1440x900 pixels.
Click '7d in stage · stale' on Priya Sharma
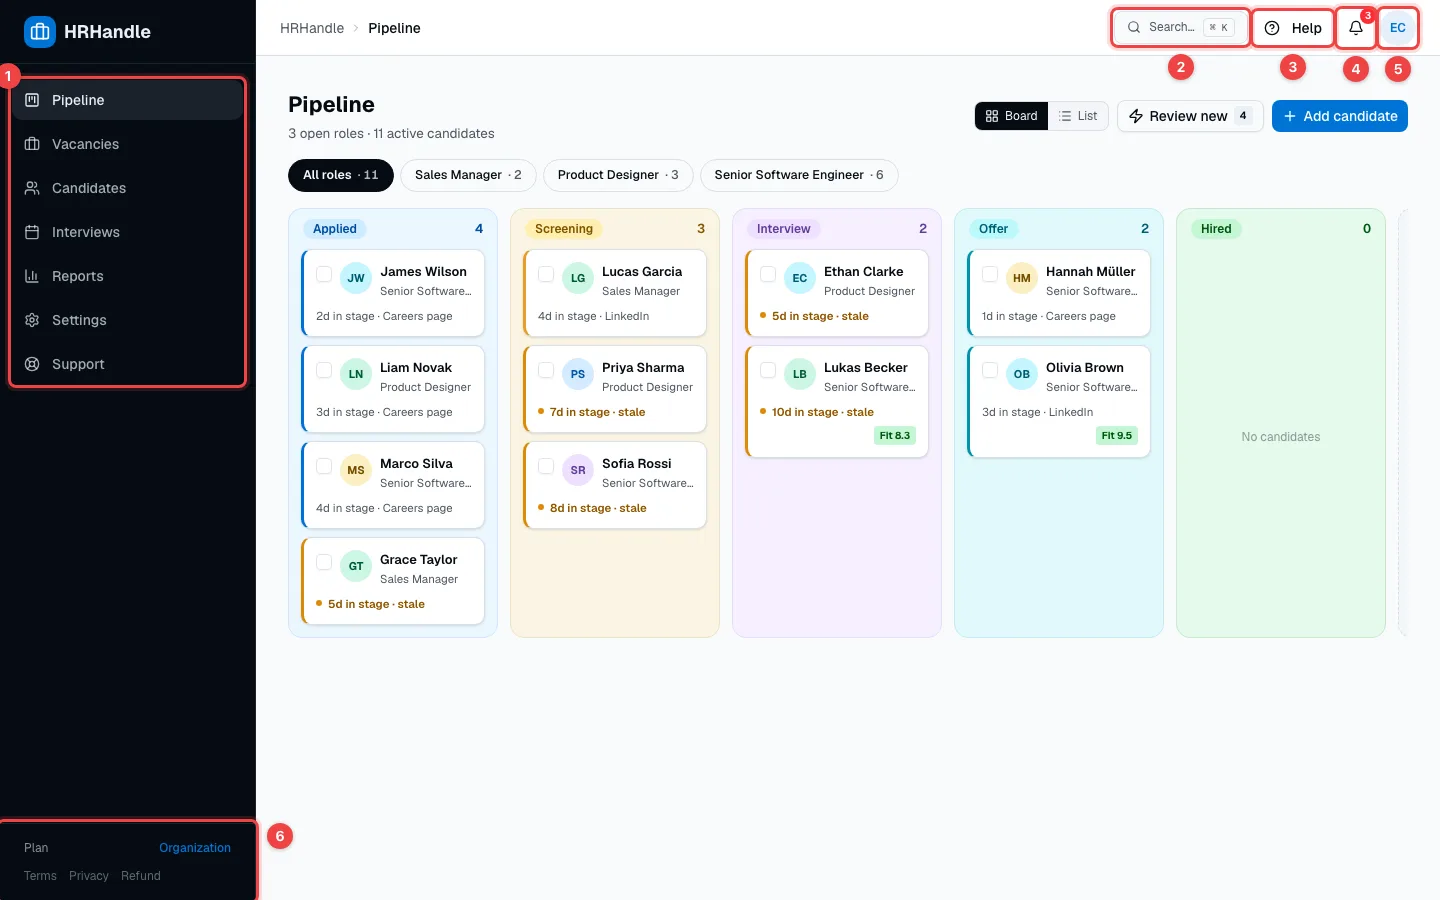(x=597, y=412)
